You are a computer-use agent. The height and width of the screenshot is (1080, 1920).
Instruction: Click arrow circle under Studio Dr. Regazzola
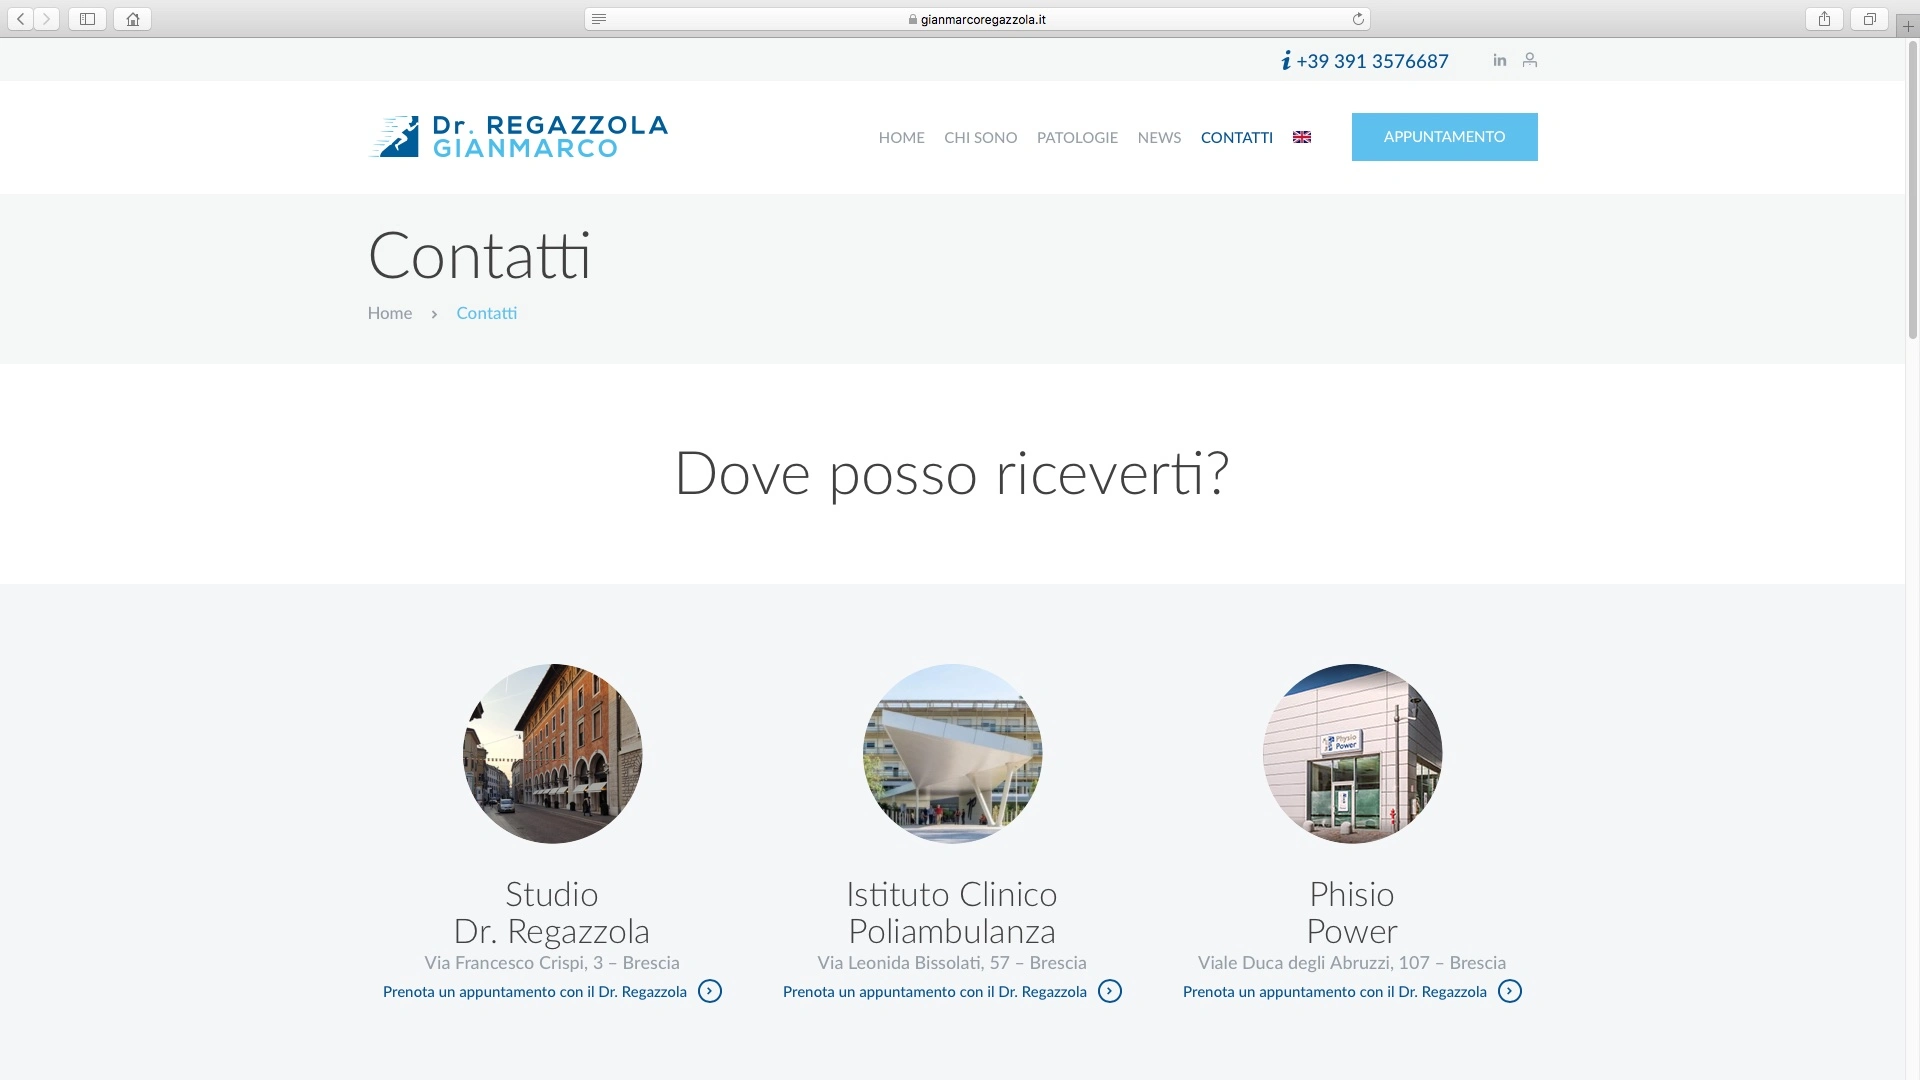point(710,991)
